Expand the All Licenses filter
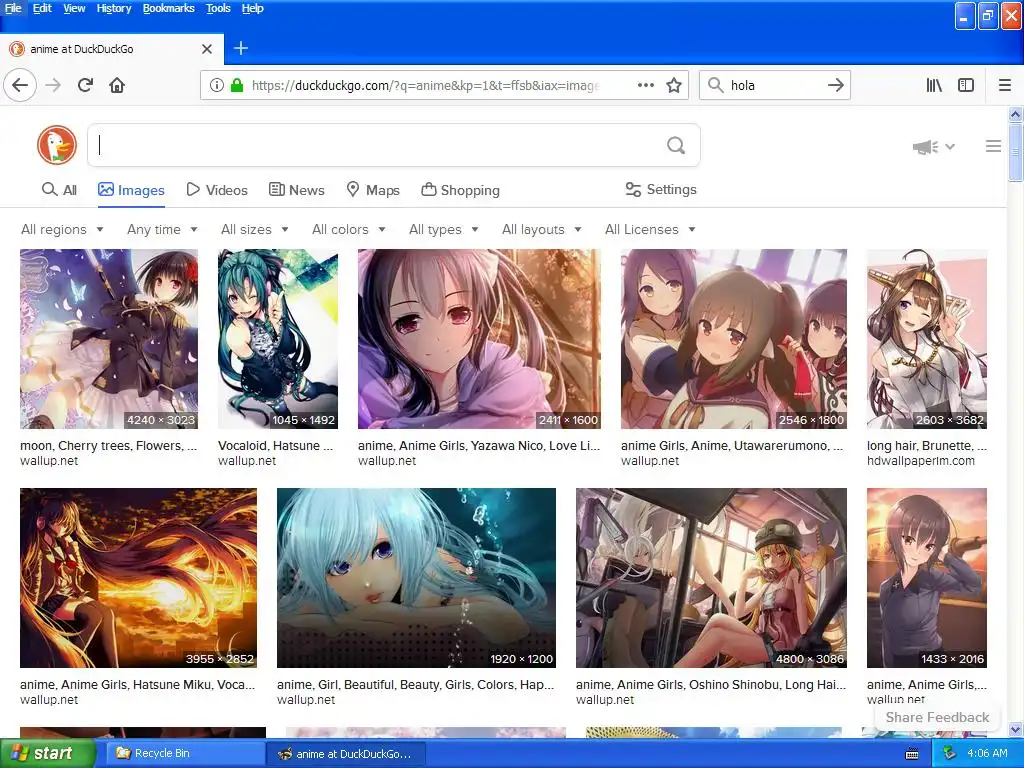 pos(650,229)
